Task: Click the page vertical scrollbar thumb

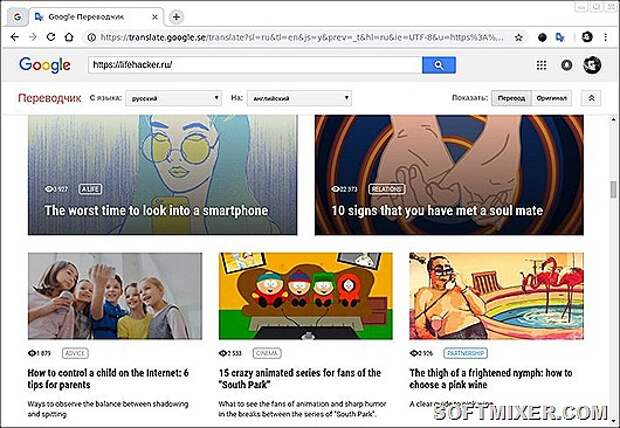Action: 614,189
